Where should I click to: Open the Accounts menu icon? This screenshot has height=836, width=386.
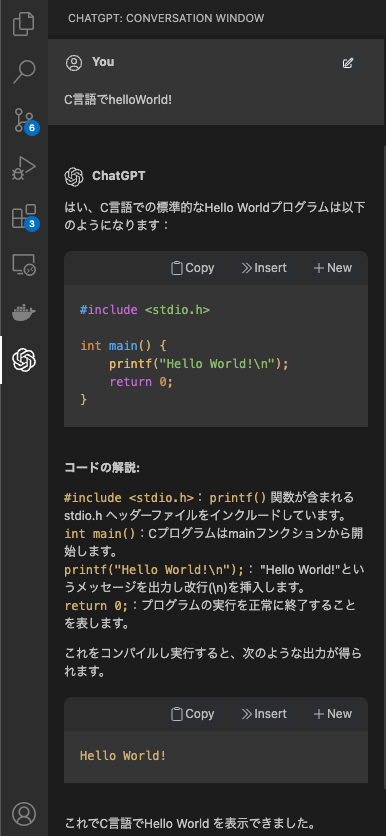coord(23,814)
